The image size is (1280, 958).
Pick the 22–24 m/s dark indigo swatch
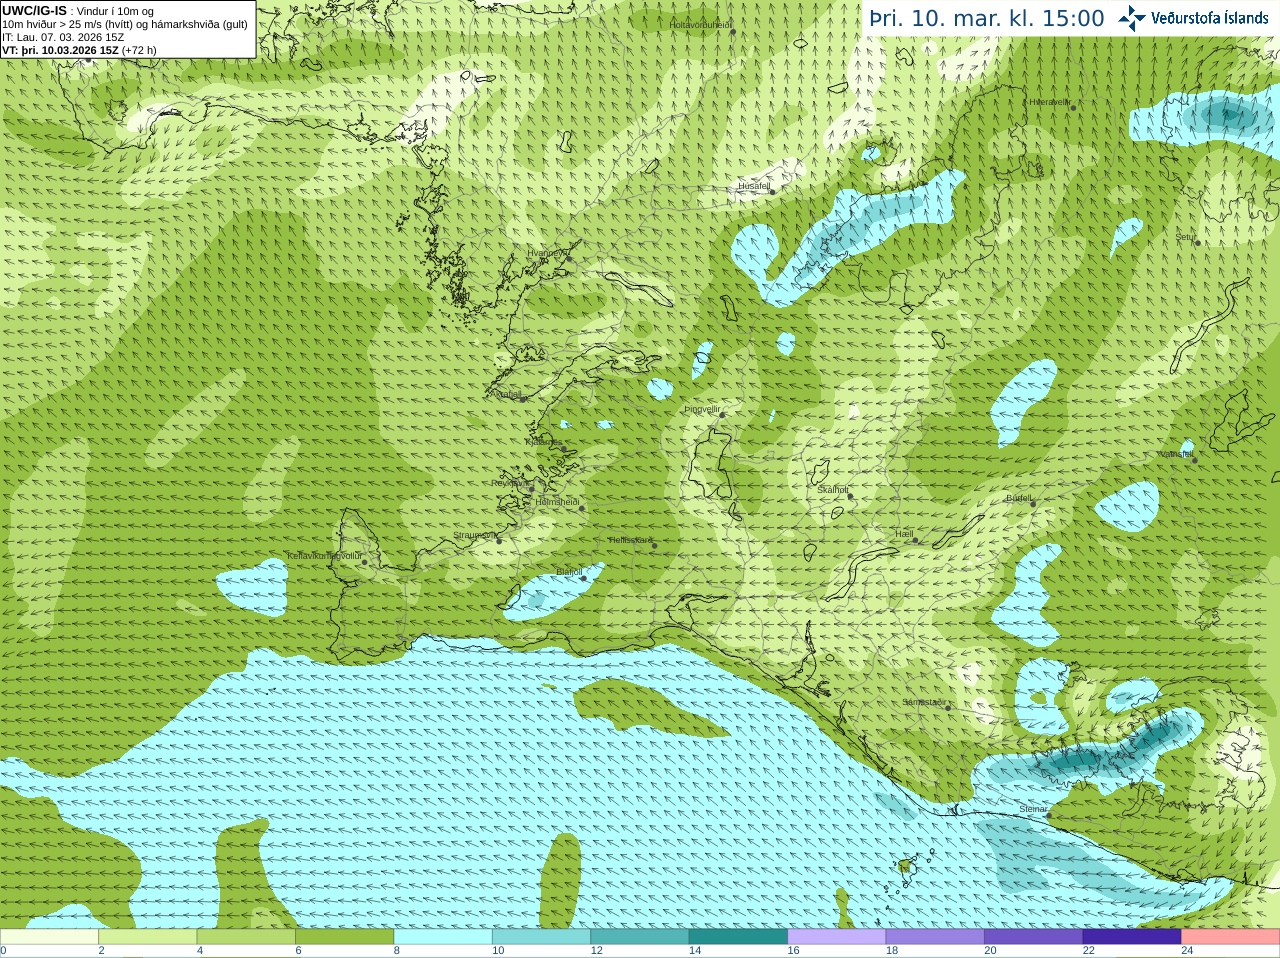coord(1132,937)
